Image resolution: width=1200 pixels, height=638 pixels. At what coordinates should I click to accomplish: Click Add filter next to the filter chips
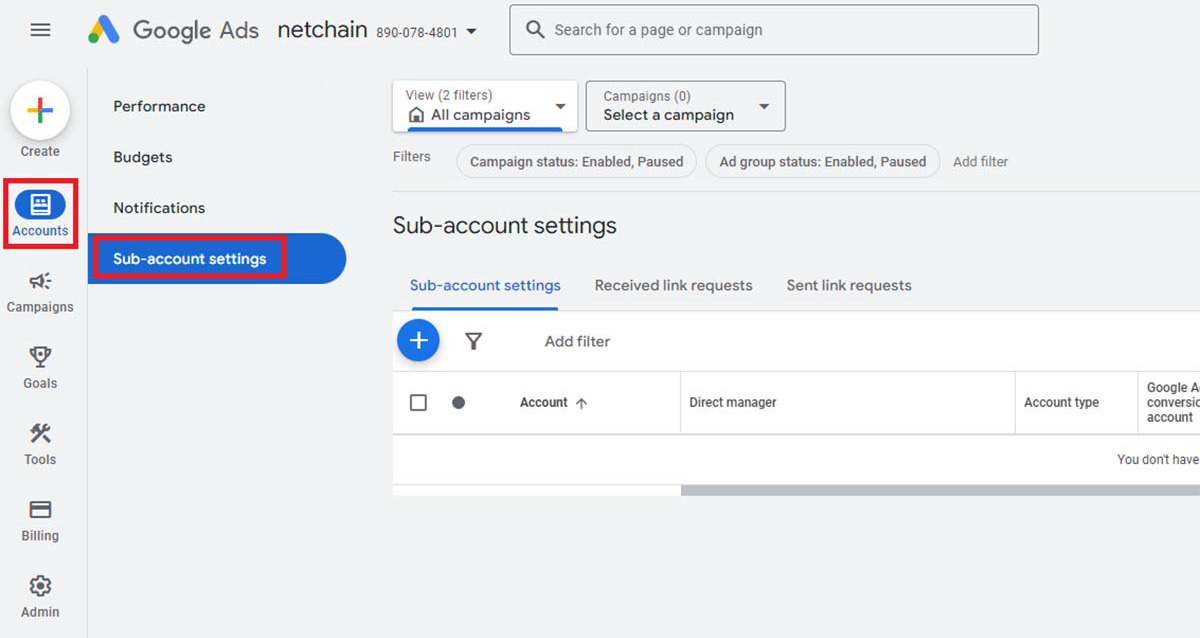coord(980,161)
